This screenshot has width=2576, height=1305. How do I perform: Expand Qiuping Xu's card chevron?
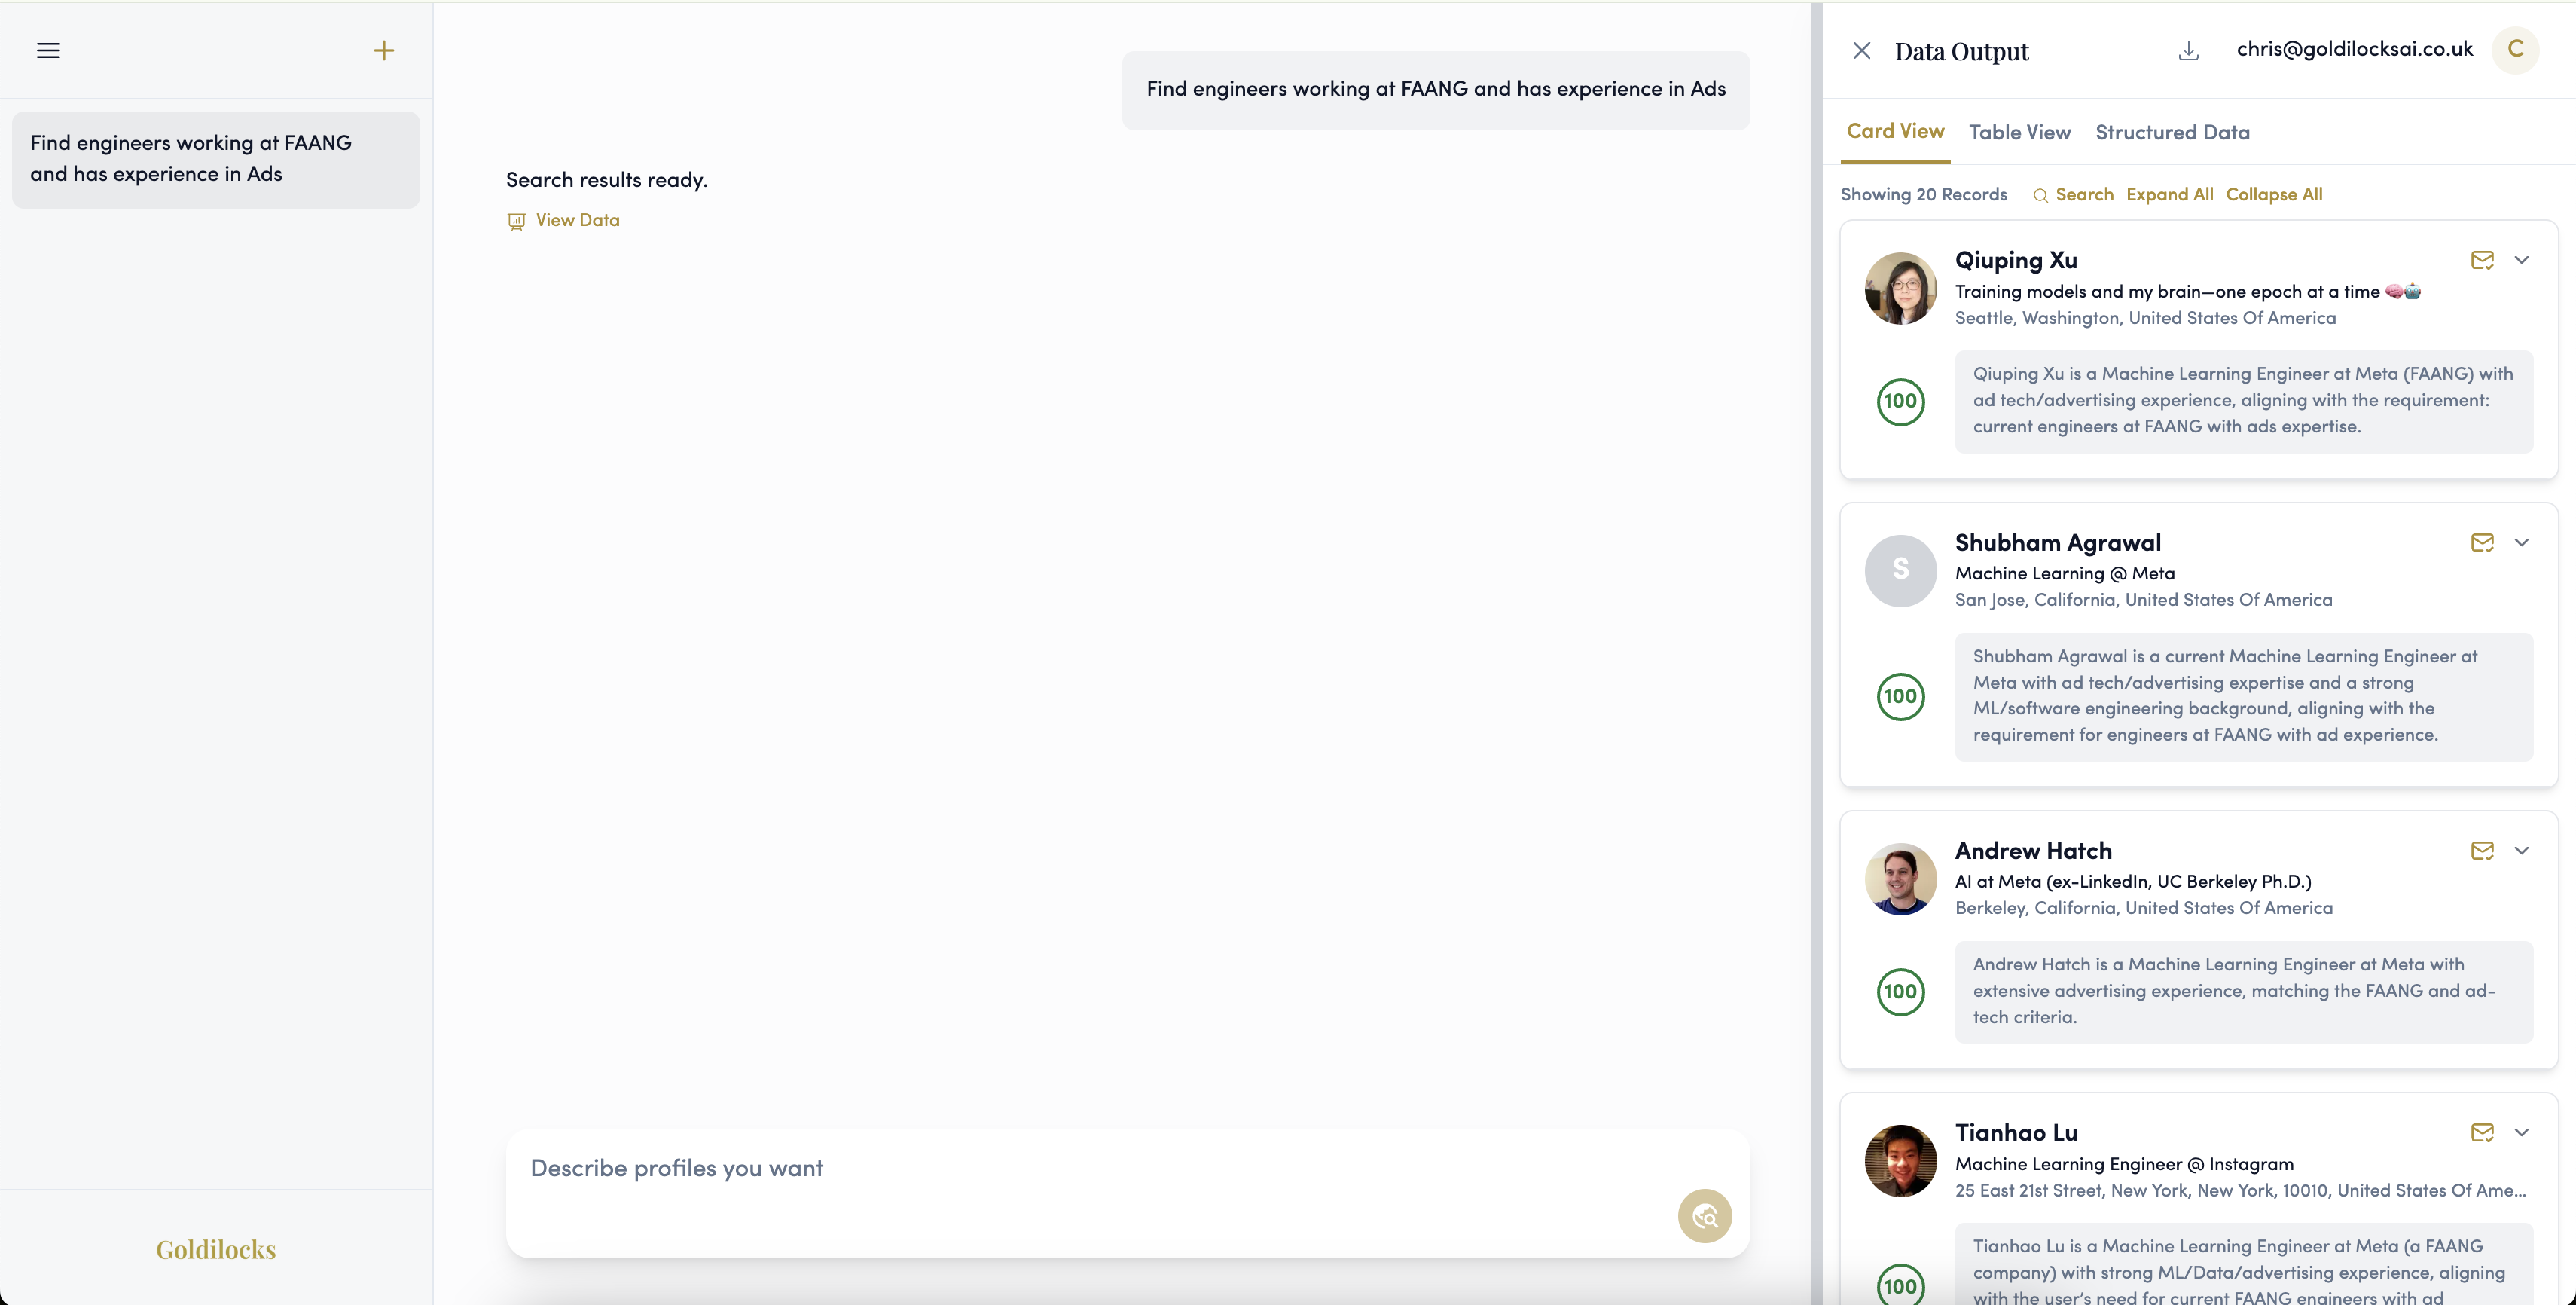[x=2522, y=260]
